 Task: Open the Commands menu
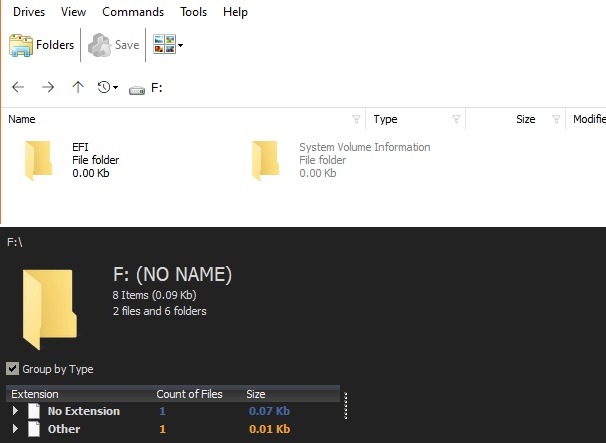pyautogui.click(x=133, y=12)
